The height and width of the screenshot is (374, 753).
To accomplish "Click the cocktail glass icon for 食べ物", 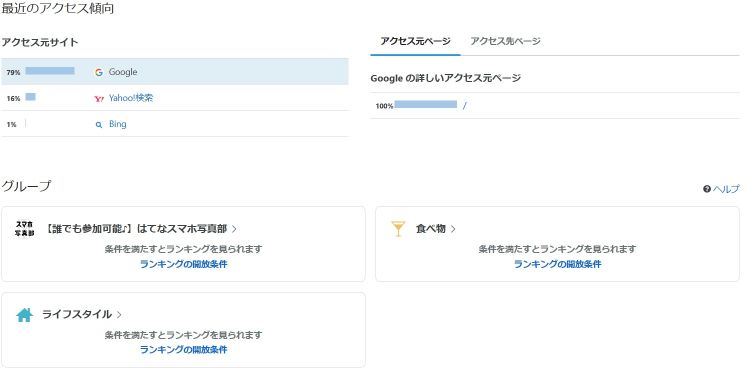I will (398, 229).
